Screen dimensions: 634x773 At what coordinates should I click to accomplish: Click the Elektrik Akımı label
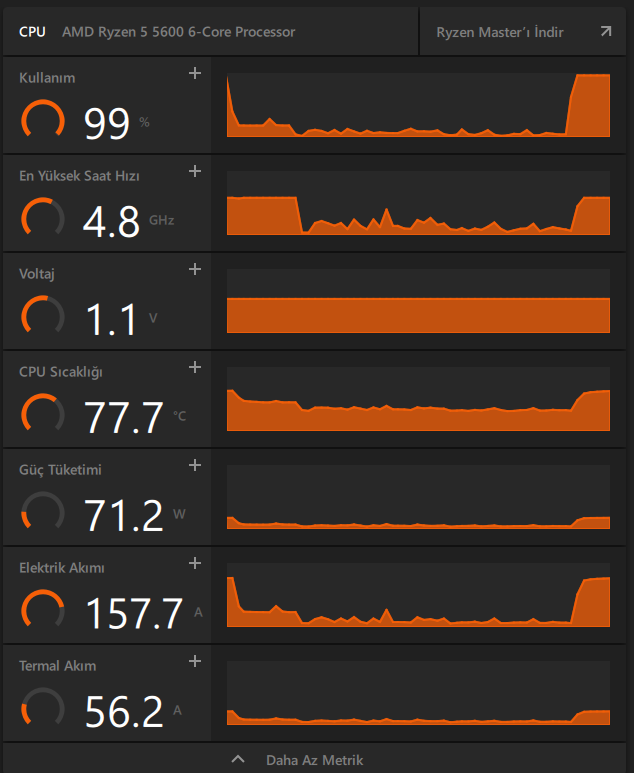[x=62, y=568]
